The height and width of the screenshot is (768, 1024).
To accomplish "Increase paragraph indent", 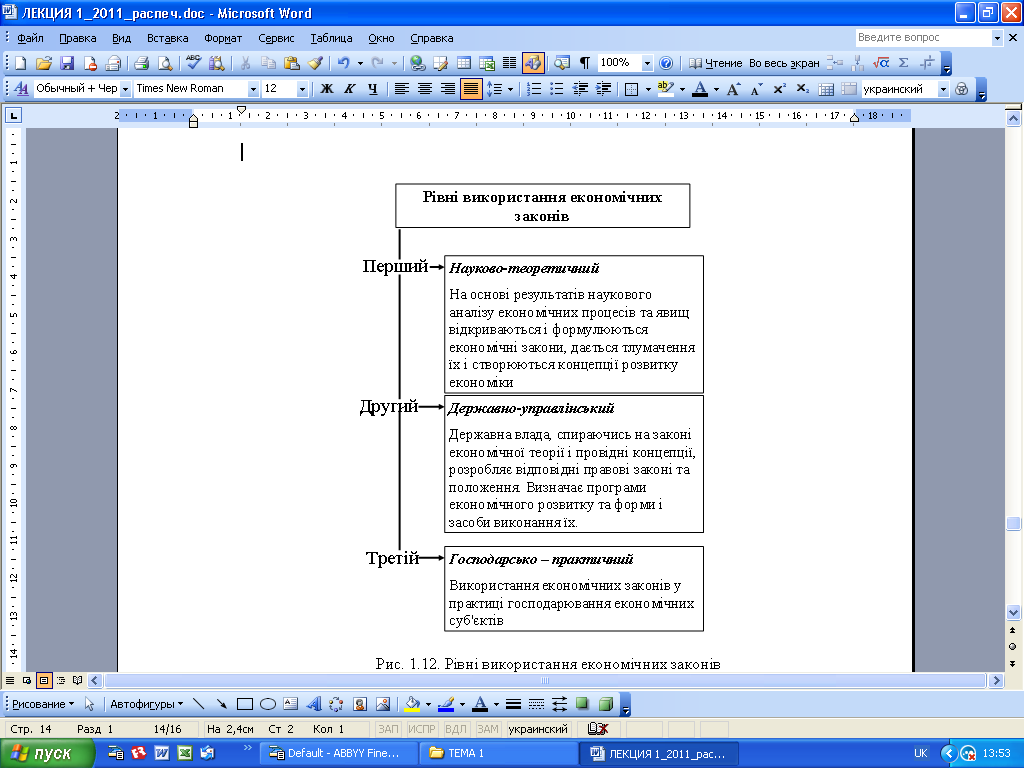I will click(x=603, y=89).
